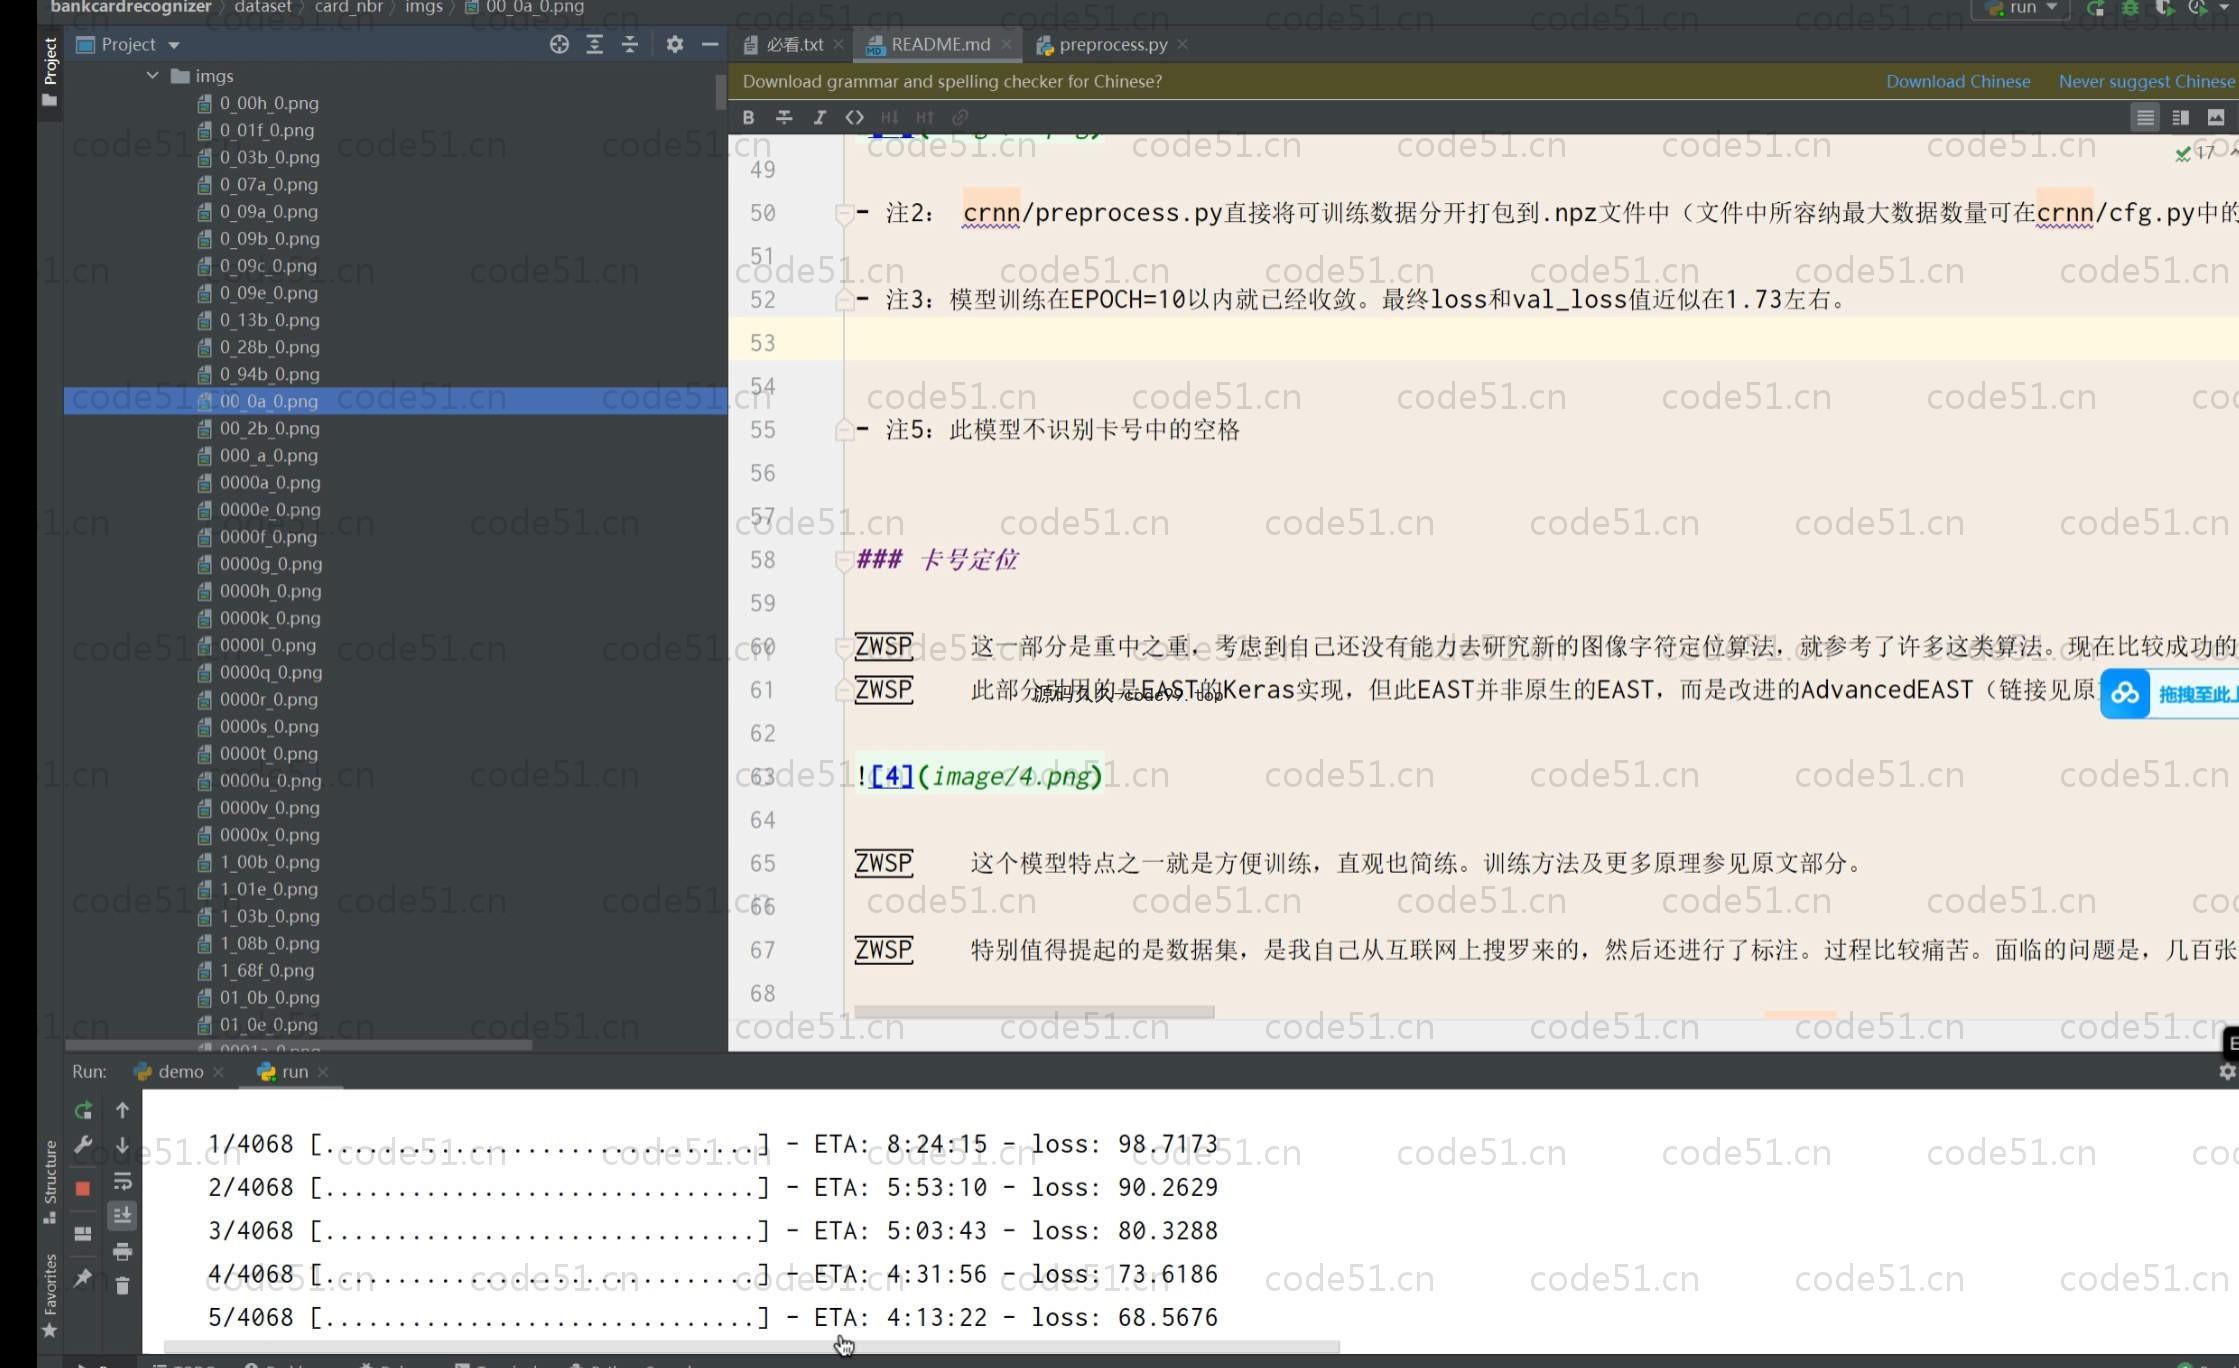Viewport: 2239px width, 1368px height.
Task: Close the demo run tab
Action: (x=218, y=1071)
